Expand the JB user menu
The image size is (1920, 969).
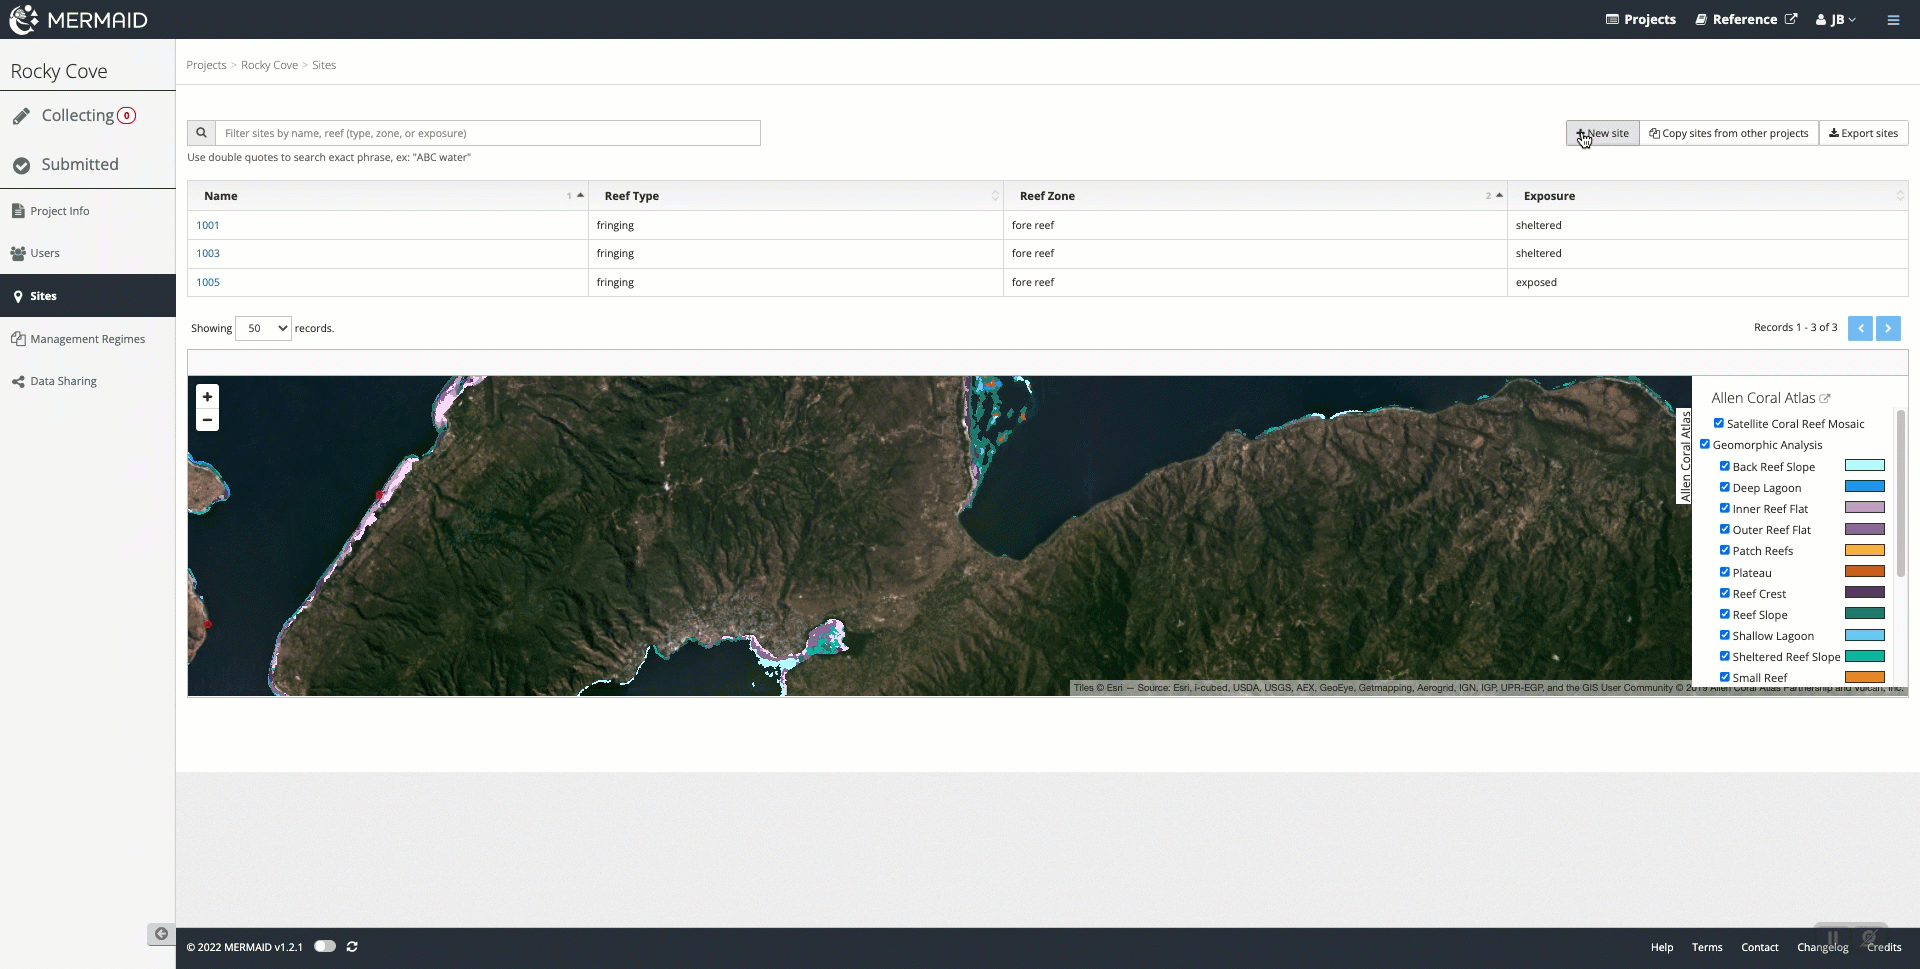(1836, 20)
